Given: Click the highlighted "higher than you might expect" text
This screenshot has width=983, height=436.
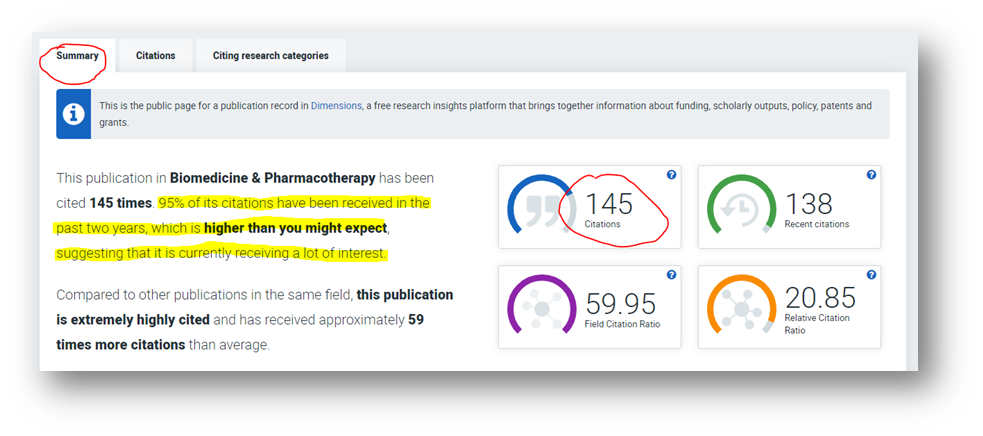Looking at the screenshot, I should coord(295,228).
